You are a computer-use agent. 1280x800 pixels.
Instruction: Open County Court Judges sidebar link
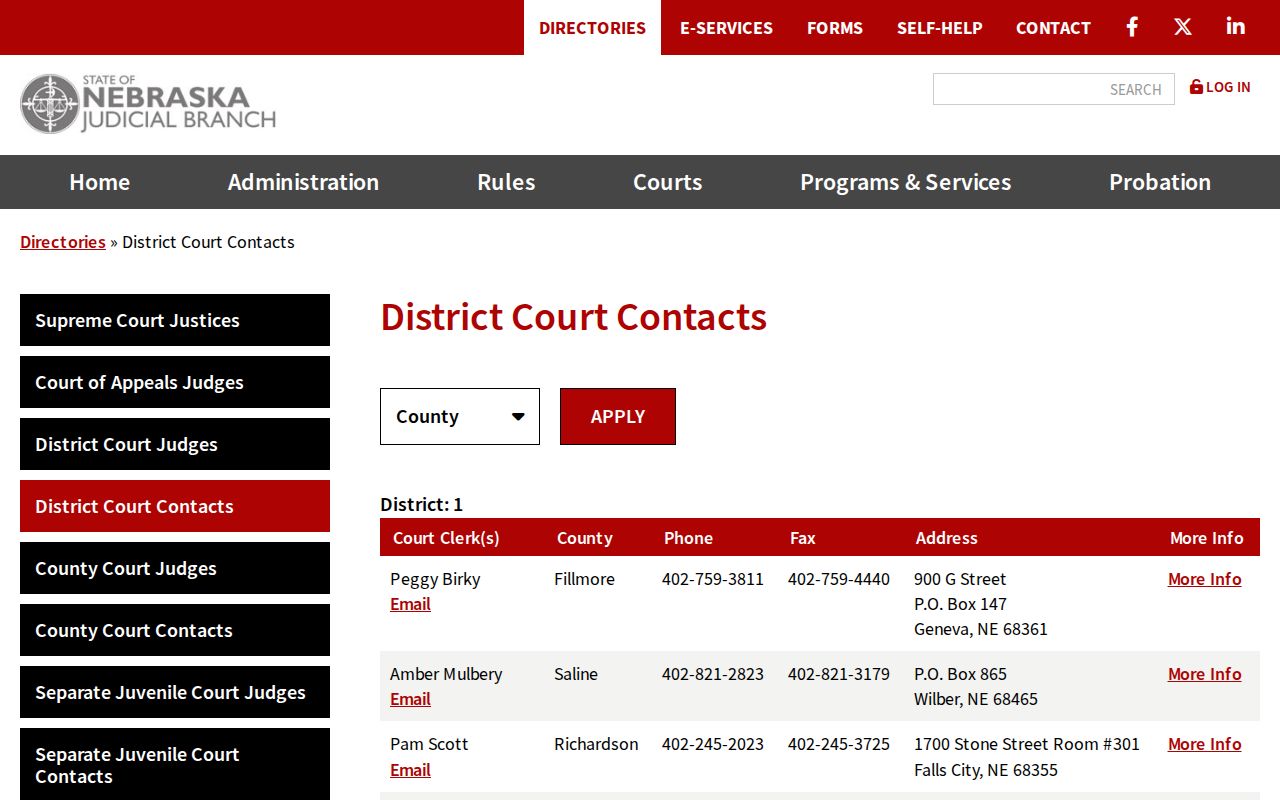(175, 568)
